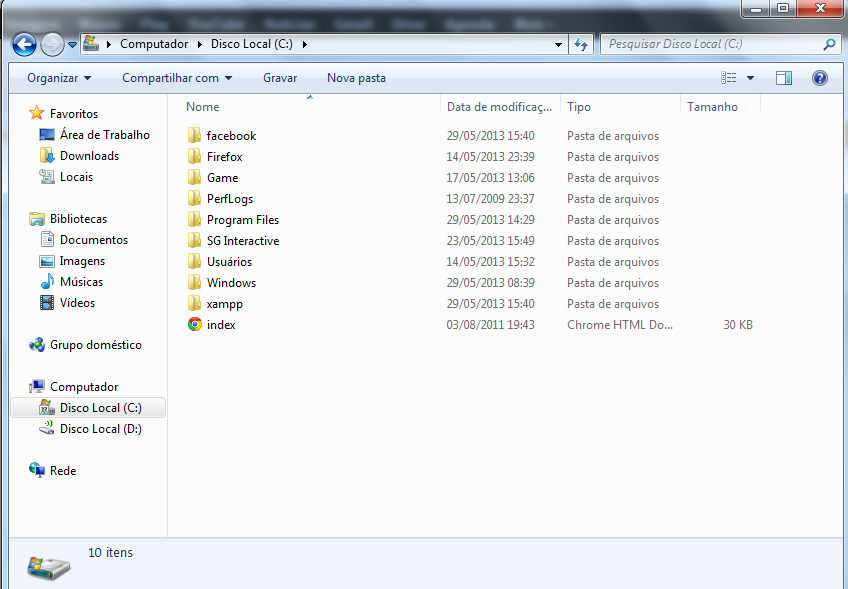Click the Forward navigation arrow button
This screenshot has width=848, height=589.
(52, 44)
